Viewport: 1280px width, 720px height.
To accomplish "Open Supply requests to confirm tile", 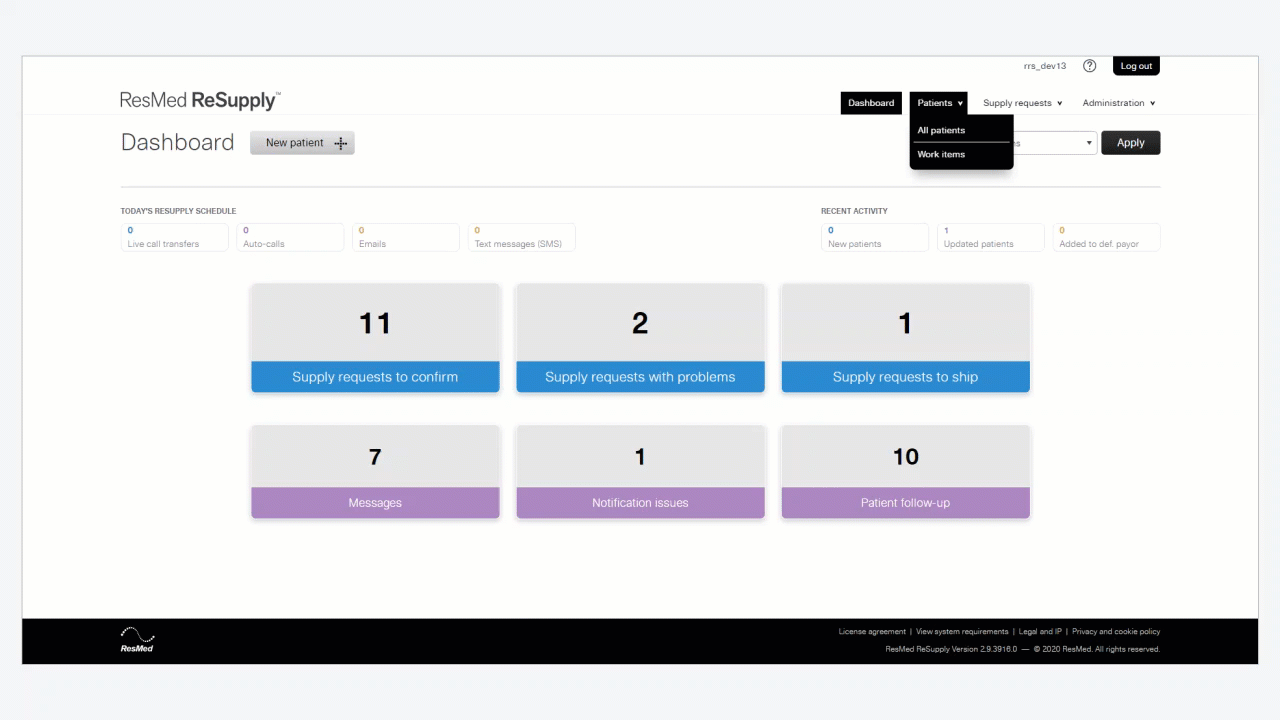I will 375,338.
